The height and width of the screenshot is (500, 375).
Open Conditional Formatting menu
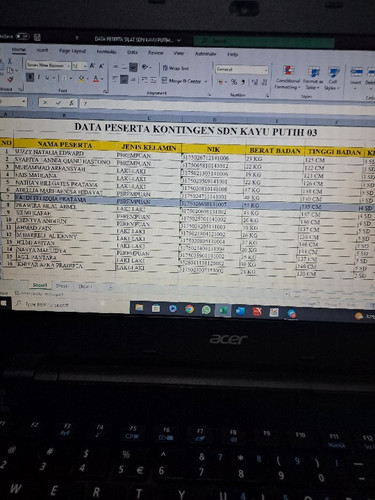288,78
